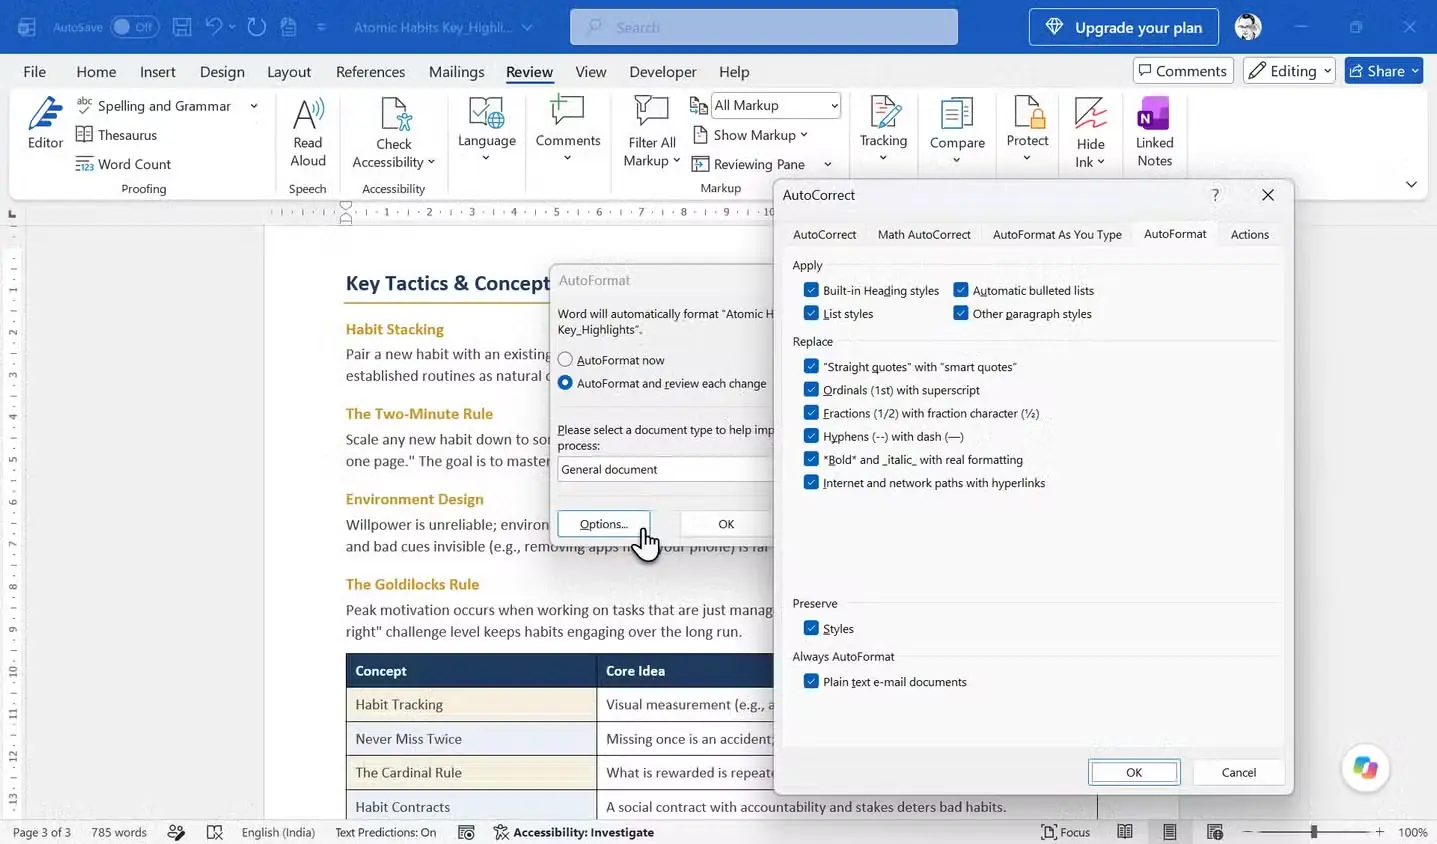Click OK in the AutoCorrect dialog

tap(1134, 772)
